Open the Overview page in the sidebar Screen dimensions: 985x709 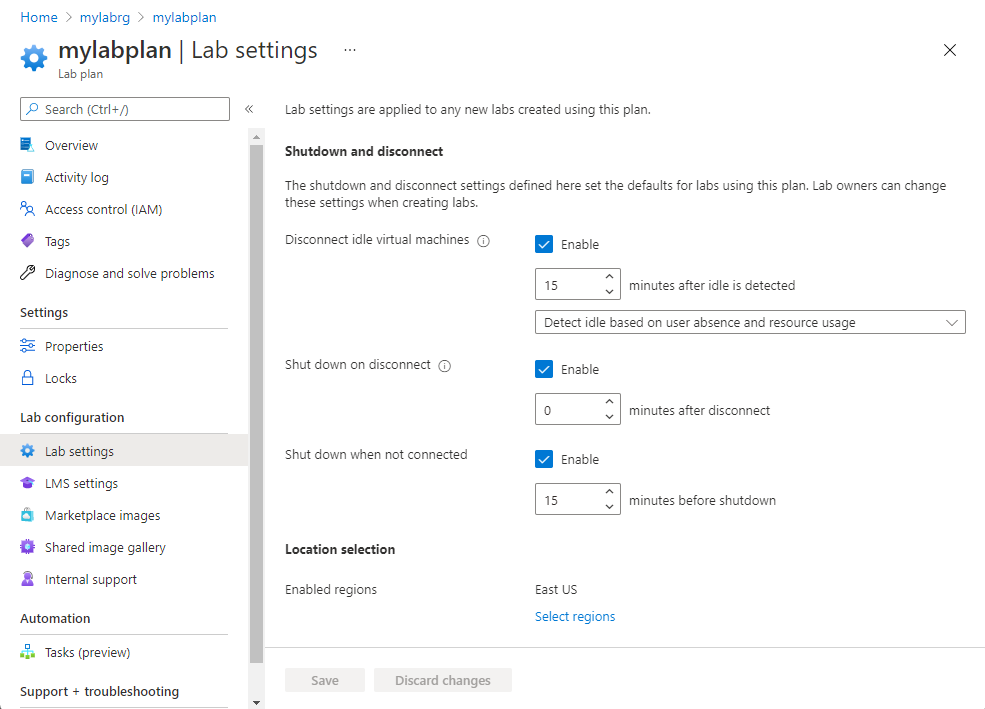[74, 144]
